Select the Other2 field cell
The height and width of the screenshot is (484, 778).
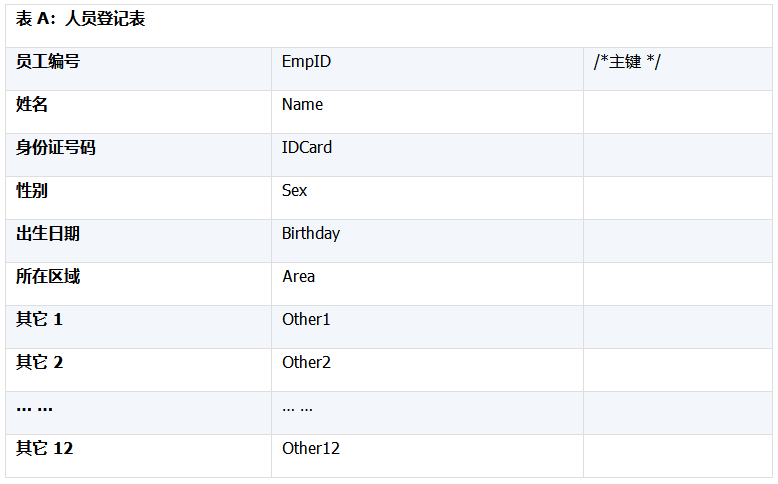point(306,363)
